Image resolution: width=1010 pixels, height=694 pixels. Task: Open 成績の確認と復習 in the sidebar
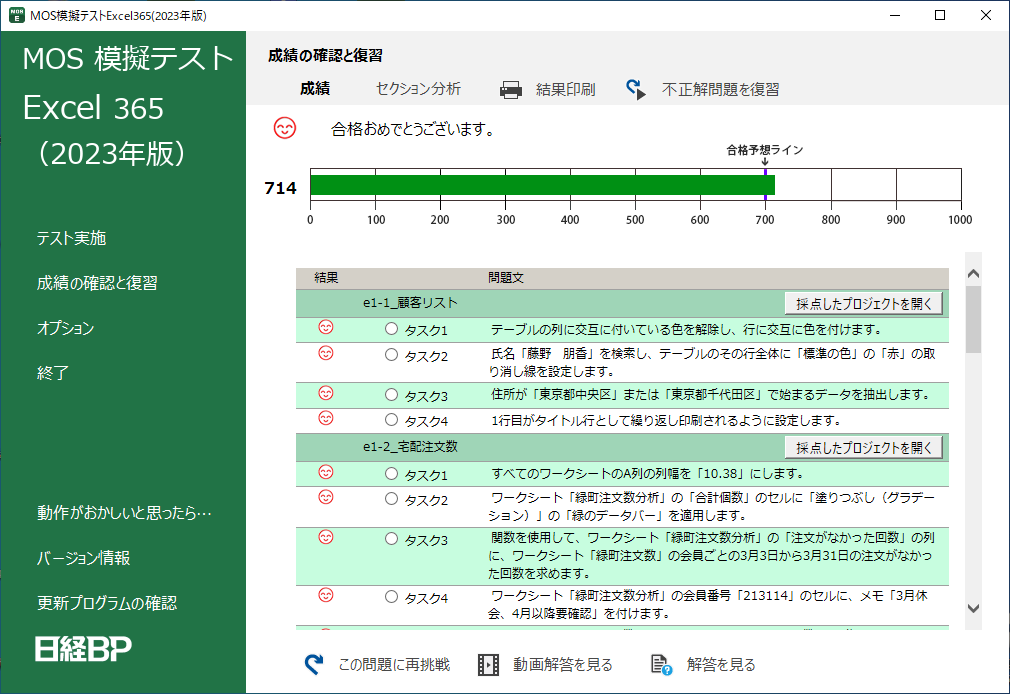tap(97, 283)
